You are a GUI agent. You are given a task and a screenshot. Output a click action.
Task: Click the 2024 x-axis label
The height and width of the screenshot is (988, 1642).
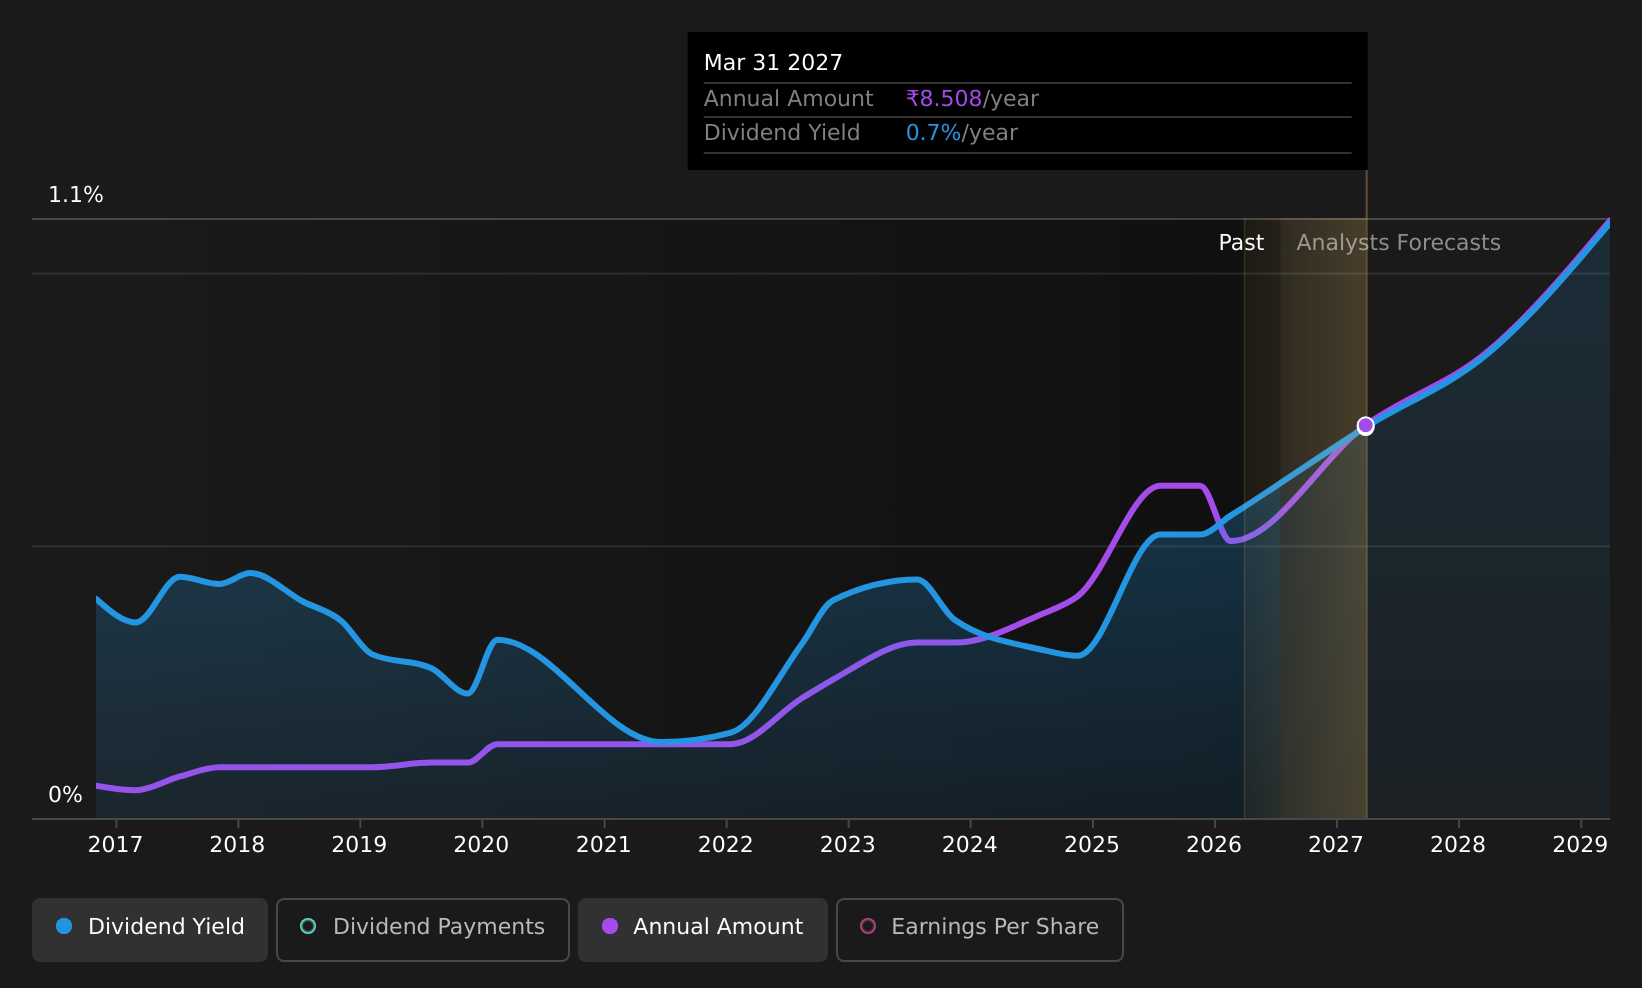(969, 845)
